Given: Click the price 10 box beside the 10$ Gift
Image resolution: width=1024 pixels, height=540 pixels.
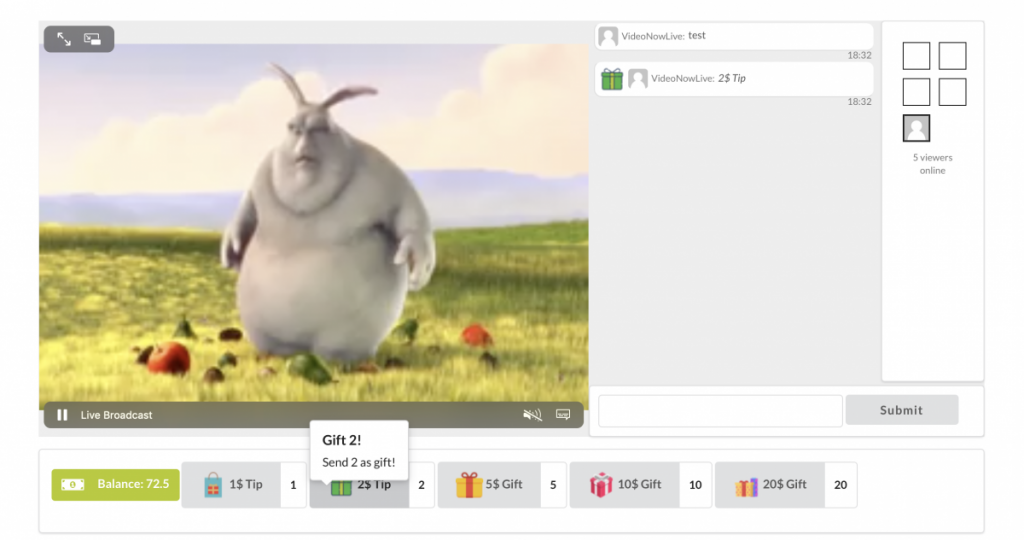Looking at the screenshot, I should click(x=696, y=484).
